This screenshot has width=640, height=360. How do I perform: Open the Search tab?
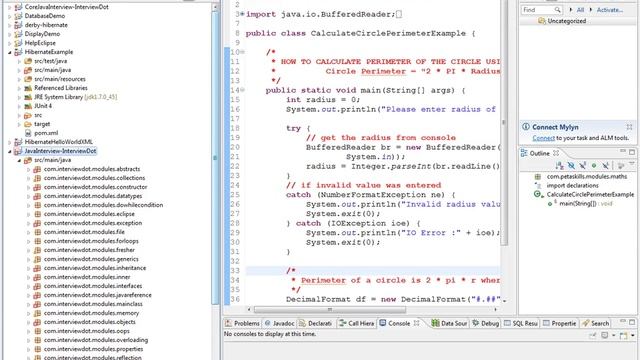pos(595,323)
